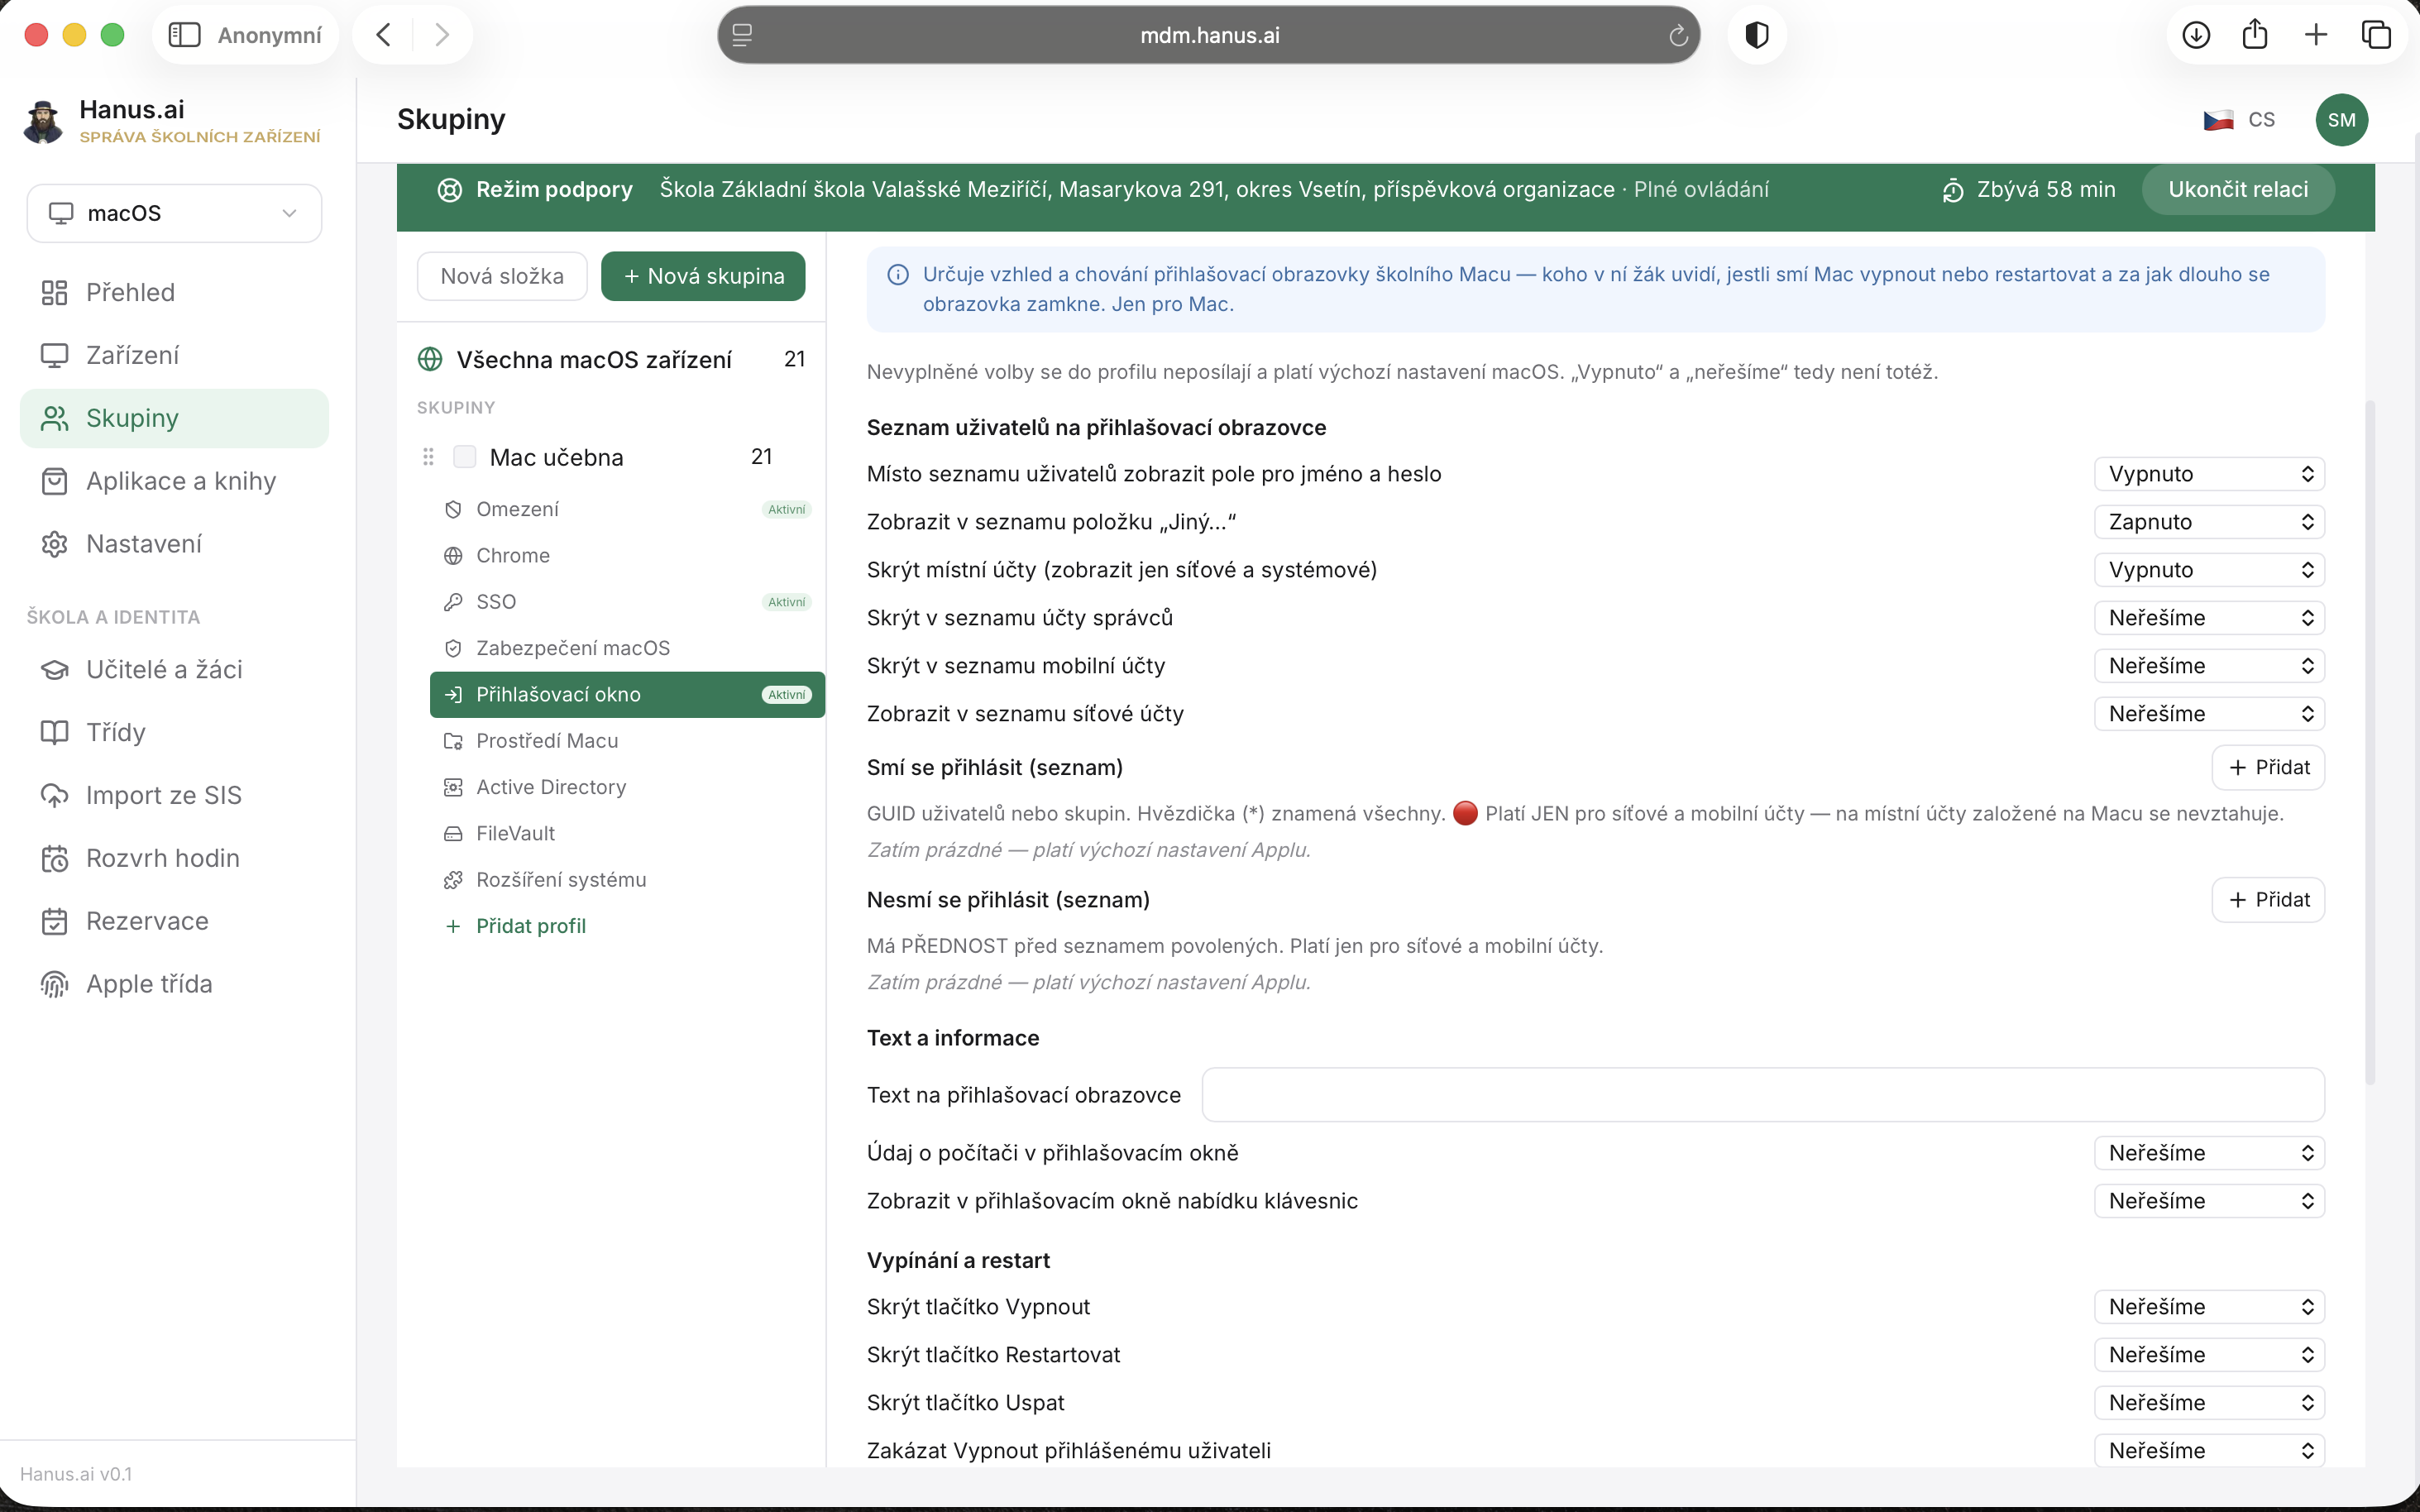The image size is (2420, 1512).
Task: Open Safari sidebar toggle icon
Action: 184,35
